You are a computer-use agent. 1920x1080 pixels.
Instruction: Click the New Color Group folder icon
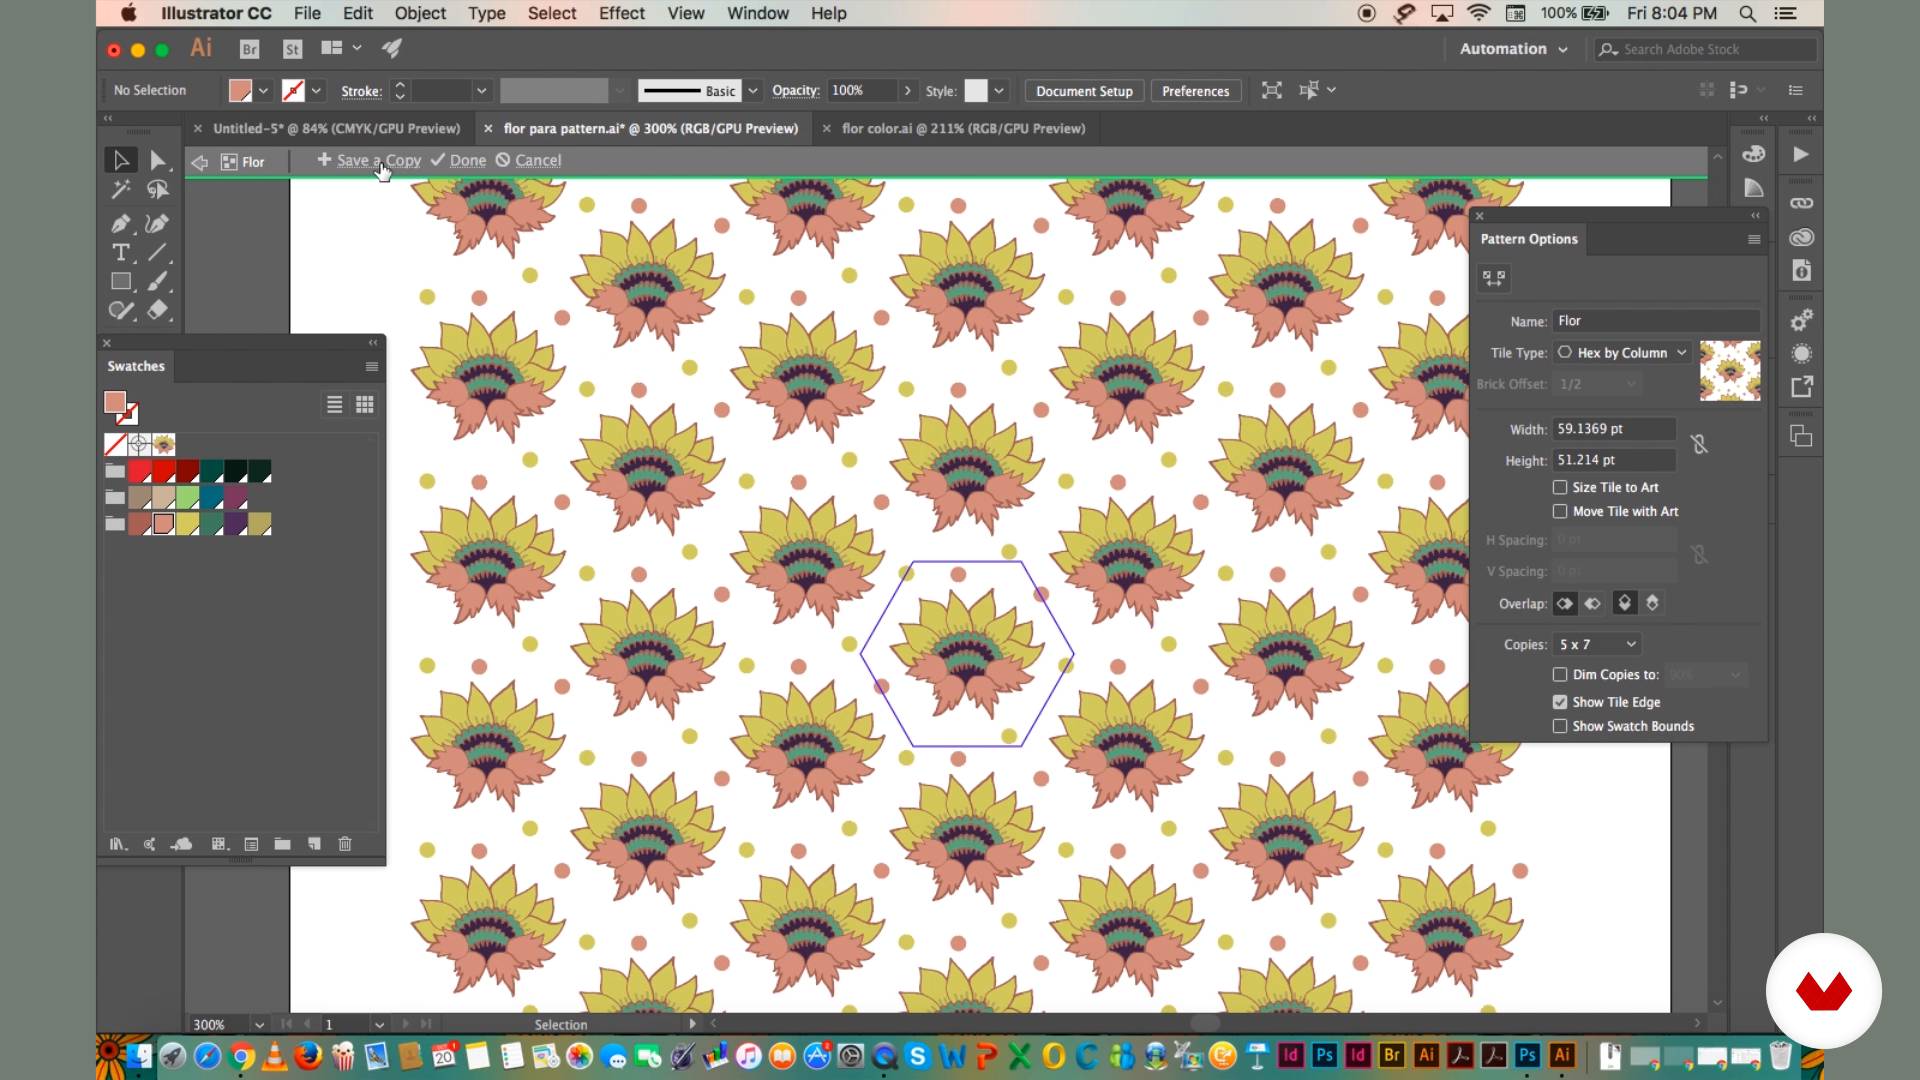click(x=282, y=844)
